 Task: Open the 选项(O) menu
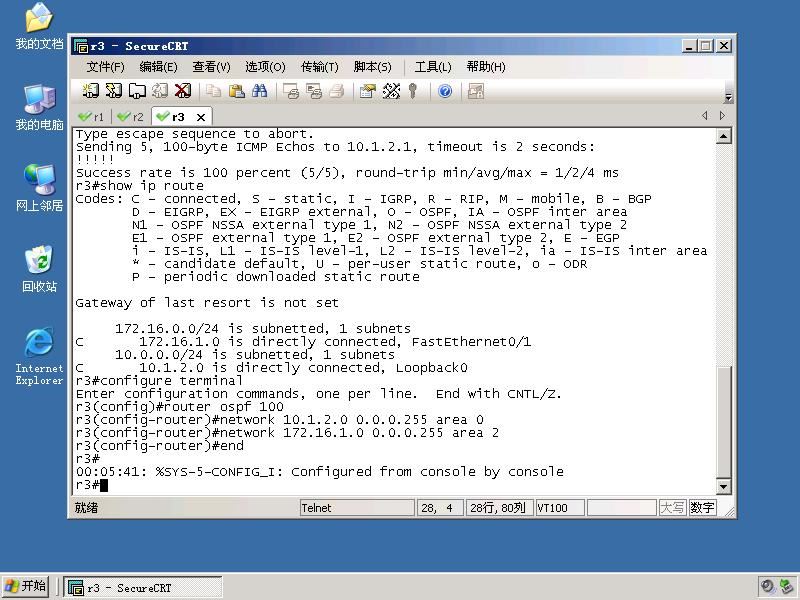[265, 67]
